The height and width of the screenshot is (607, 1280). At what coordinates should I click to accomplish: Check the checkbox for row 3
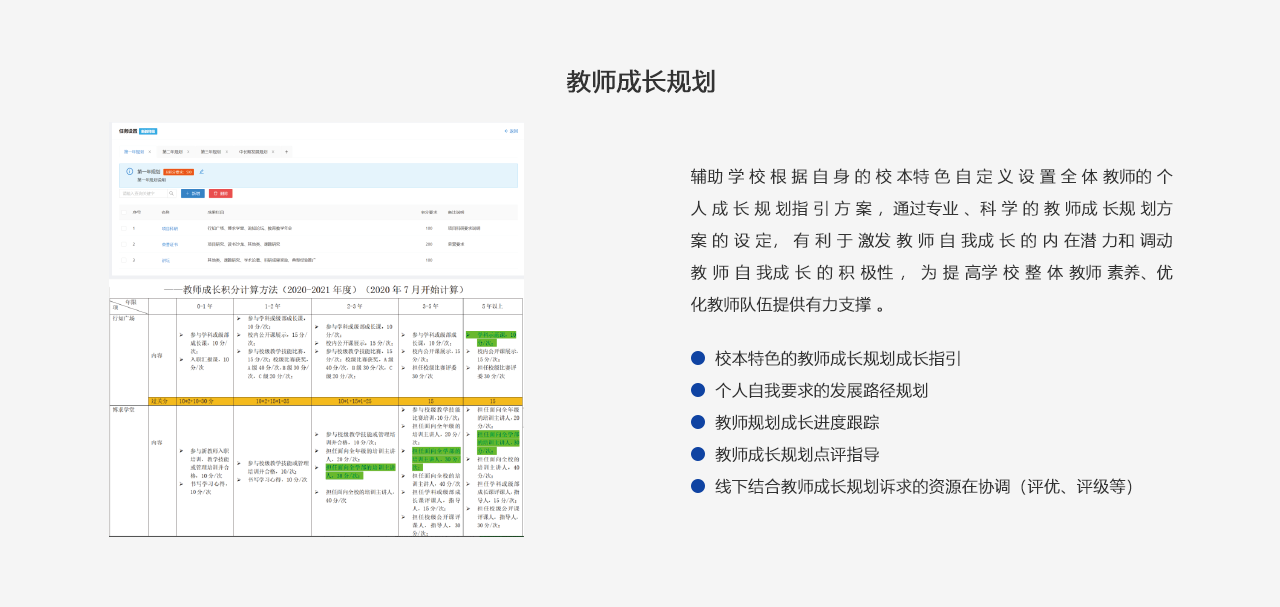(124, 260)
